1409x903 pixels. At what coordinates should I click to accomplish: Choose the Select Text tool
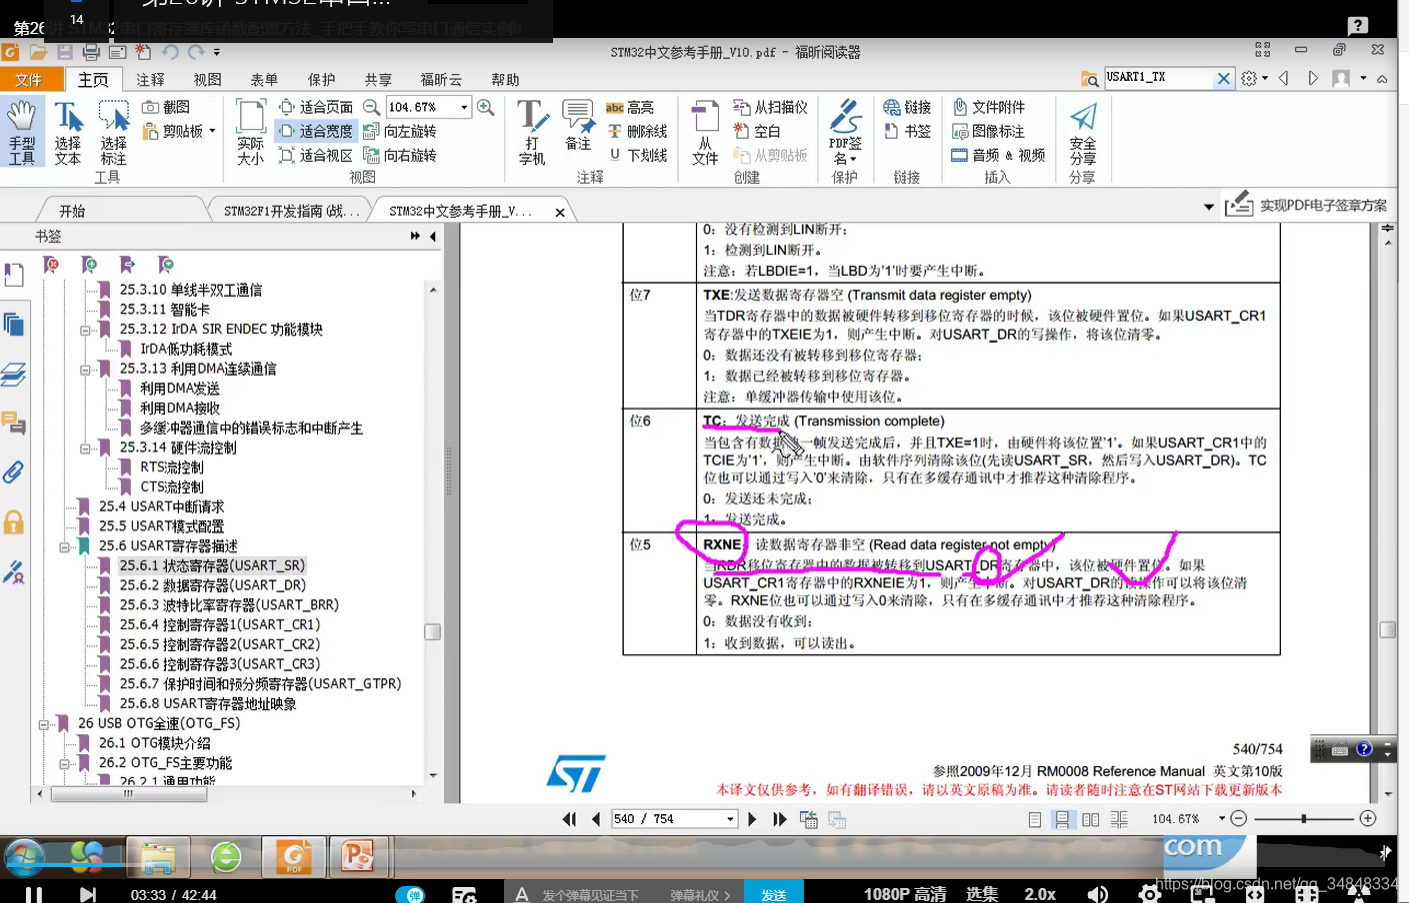[68, 131]
